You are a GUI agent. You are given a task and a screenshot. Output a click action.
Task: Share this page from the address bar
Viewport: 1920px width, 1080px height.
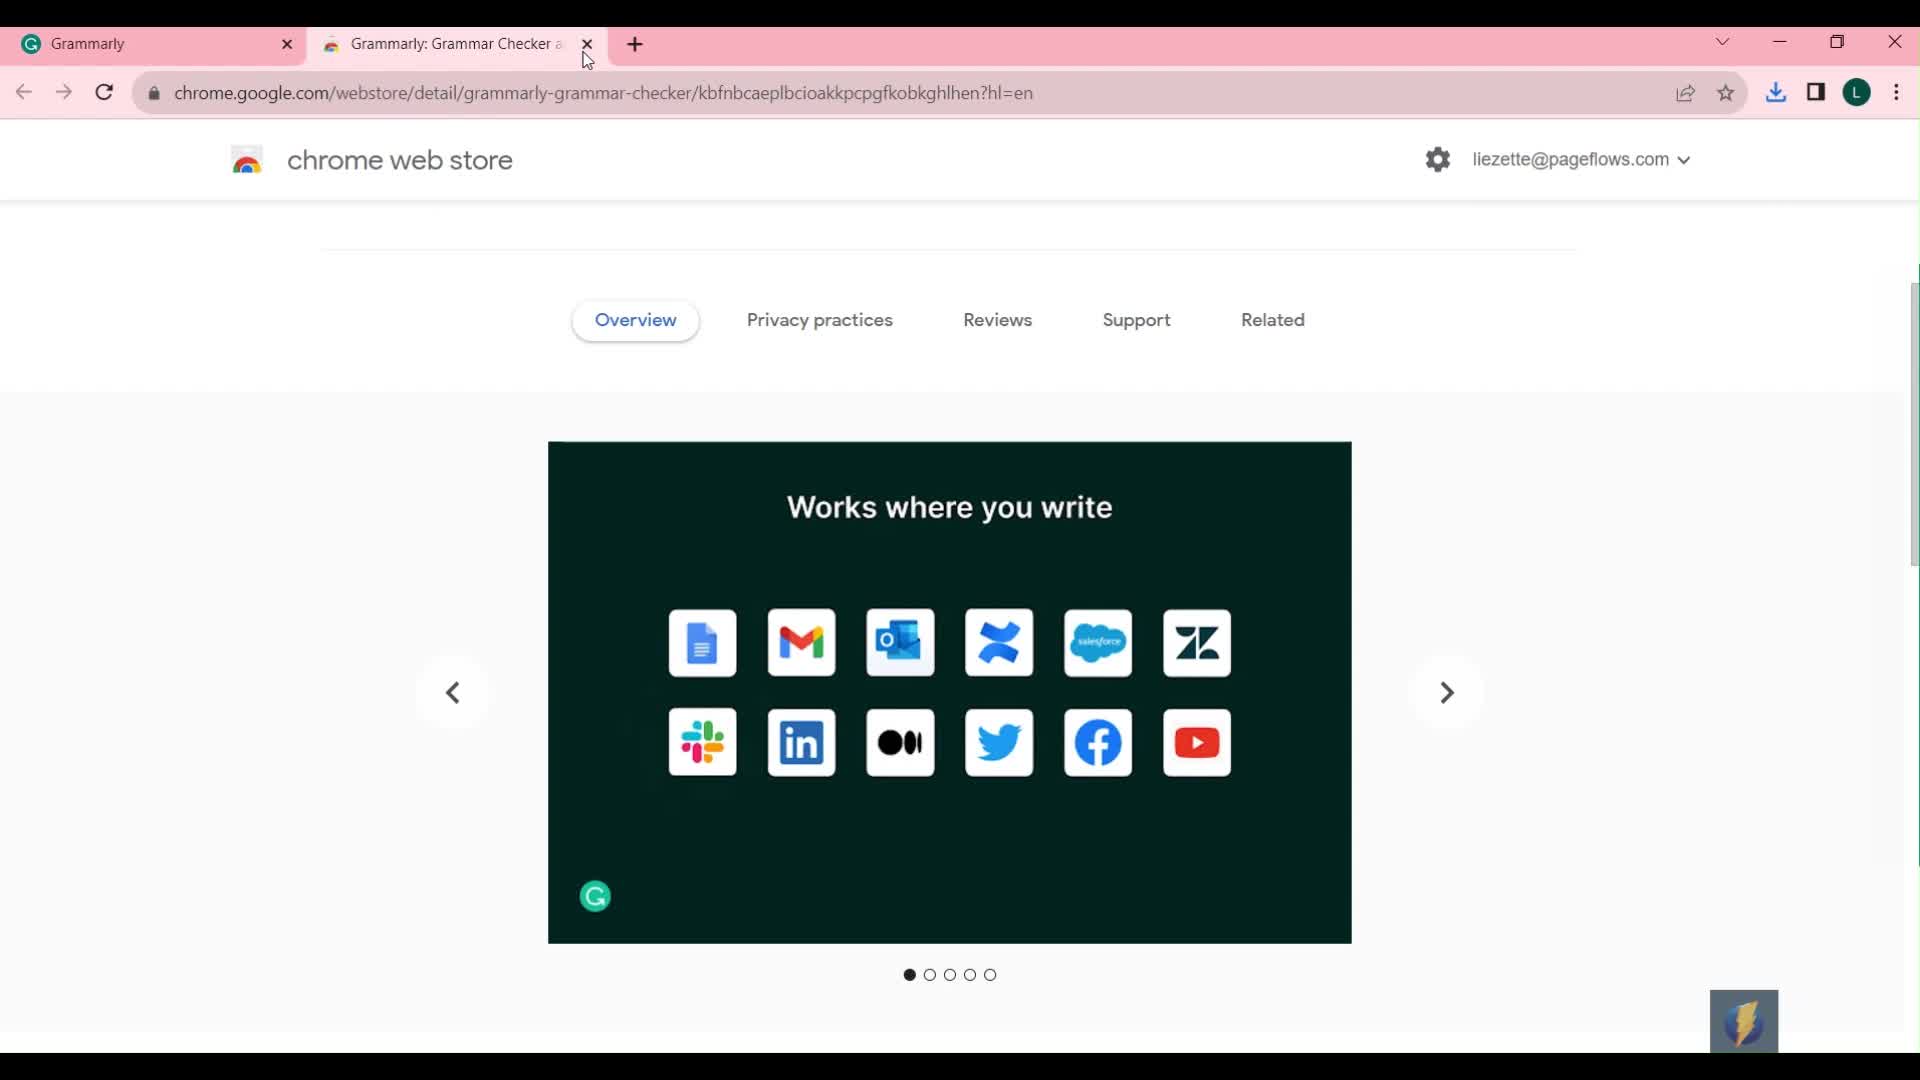coord(1686,93)
